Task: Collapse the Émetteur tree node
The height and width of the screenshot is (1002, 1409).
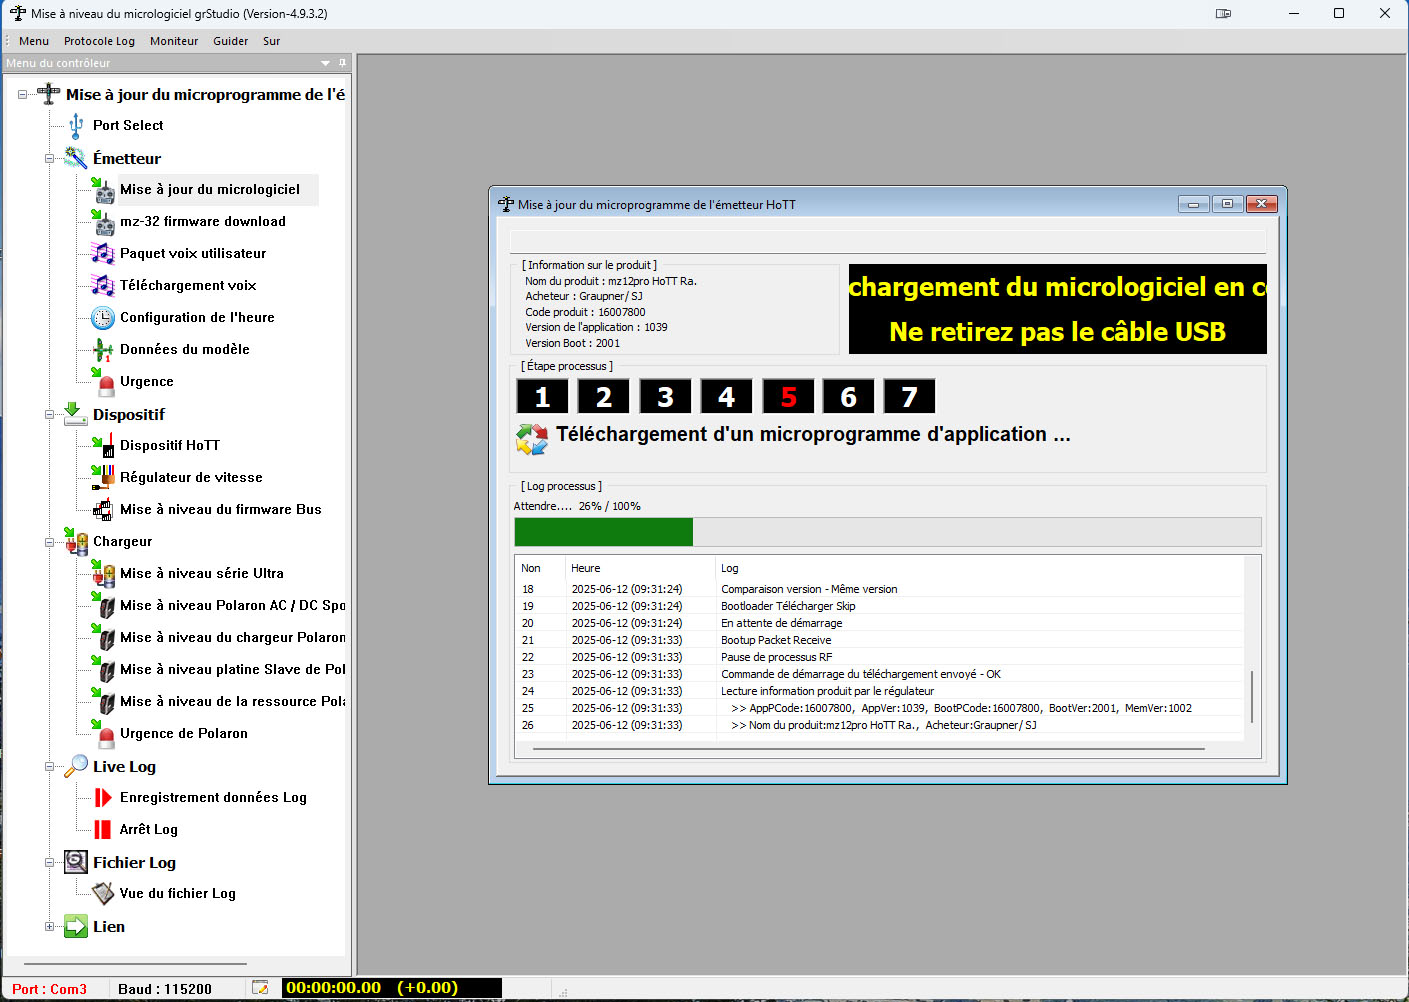Action: click(x=49, y=159)
